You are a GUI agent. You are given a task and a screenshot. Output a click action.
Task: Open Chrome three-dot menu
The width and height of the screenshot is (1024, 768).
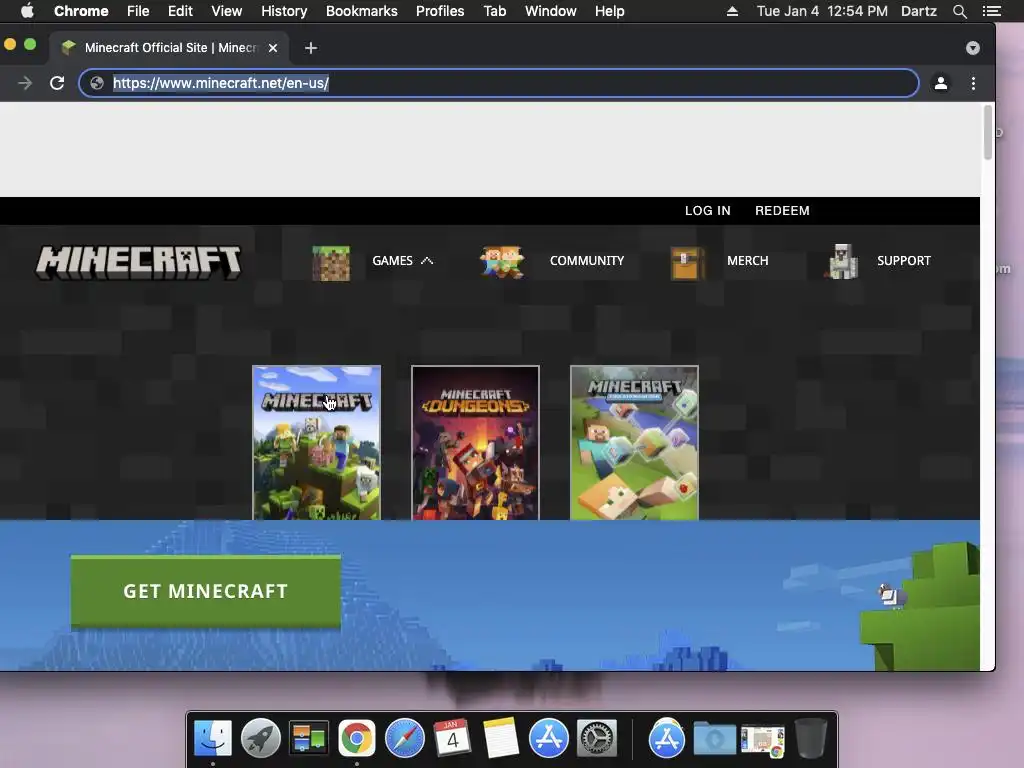pos(973,83)
